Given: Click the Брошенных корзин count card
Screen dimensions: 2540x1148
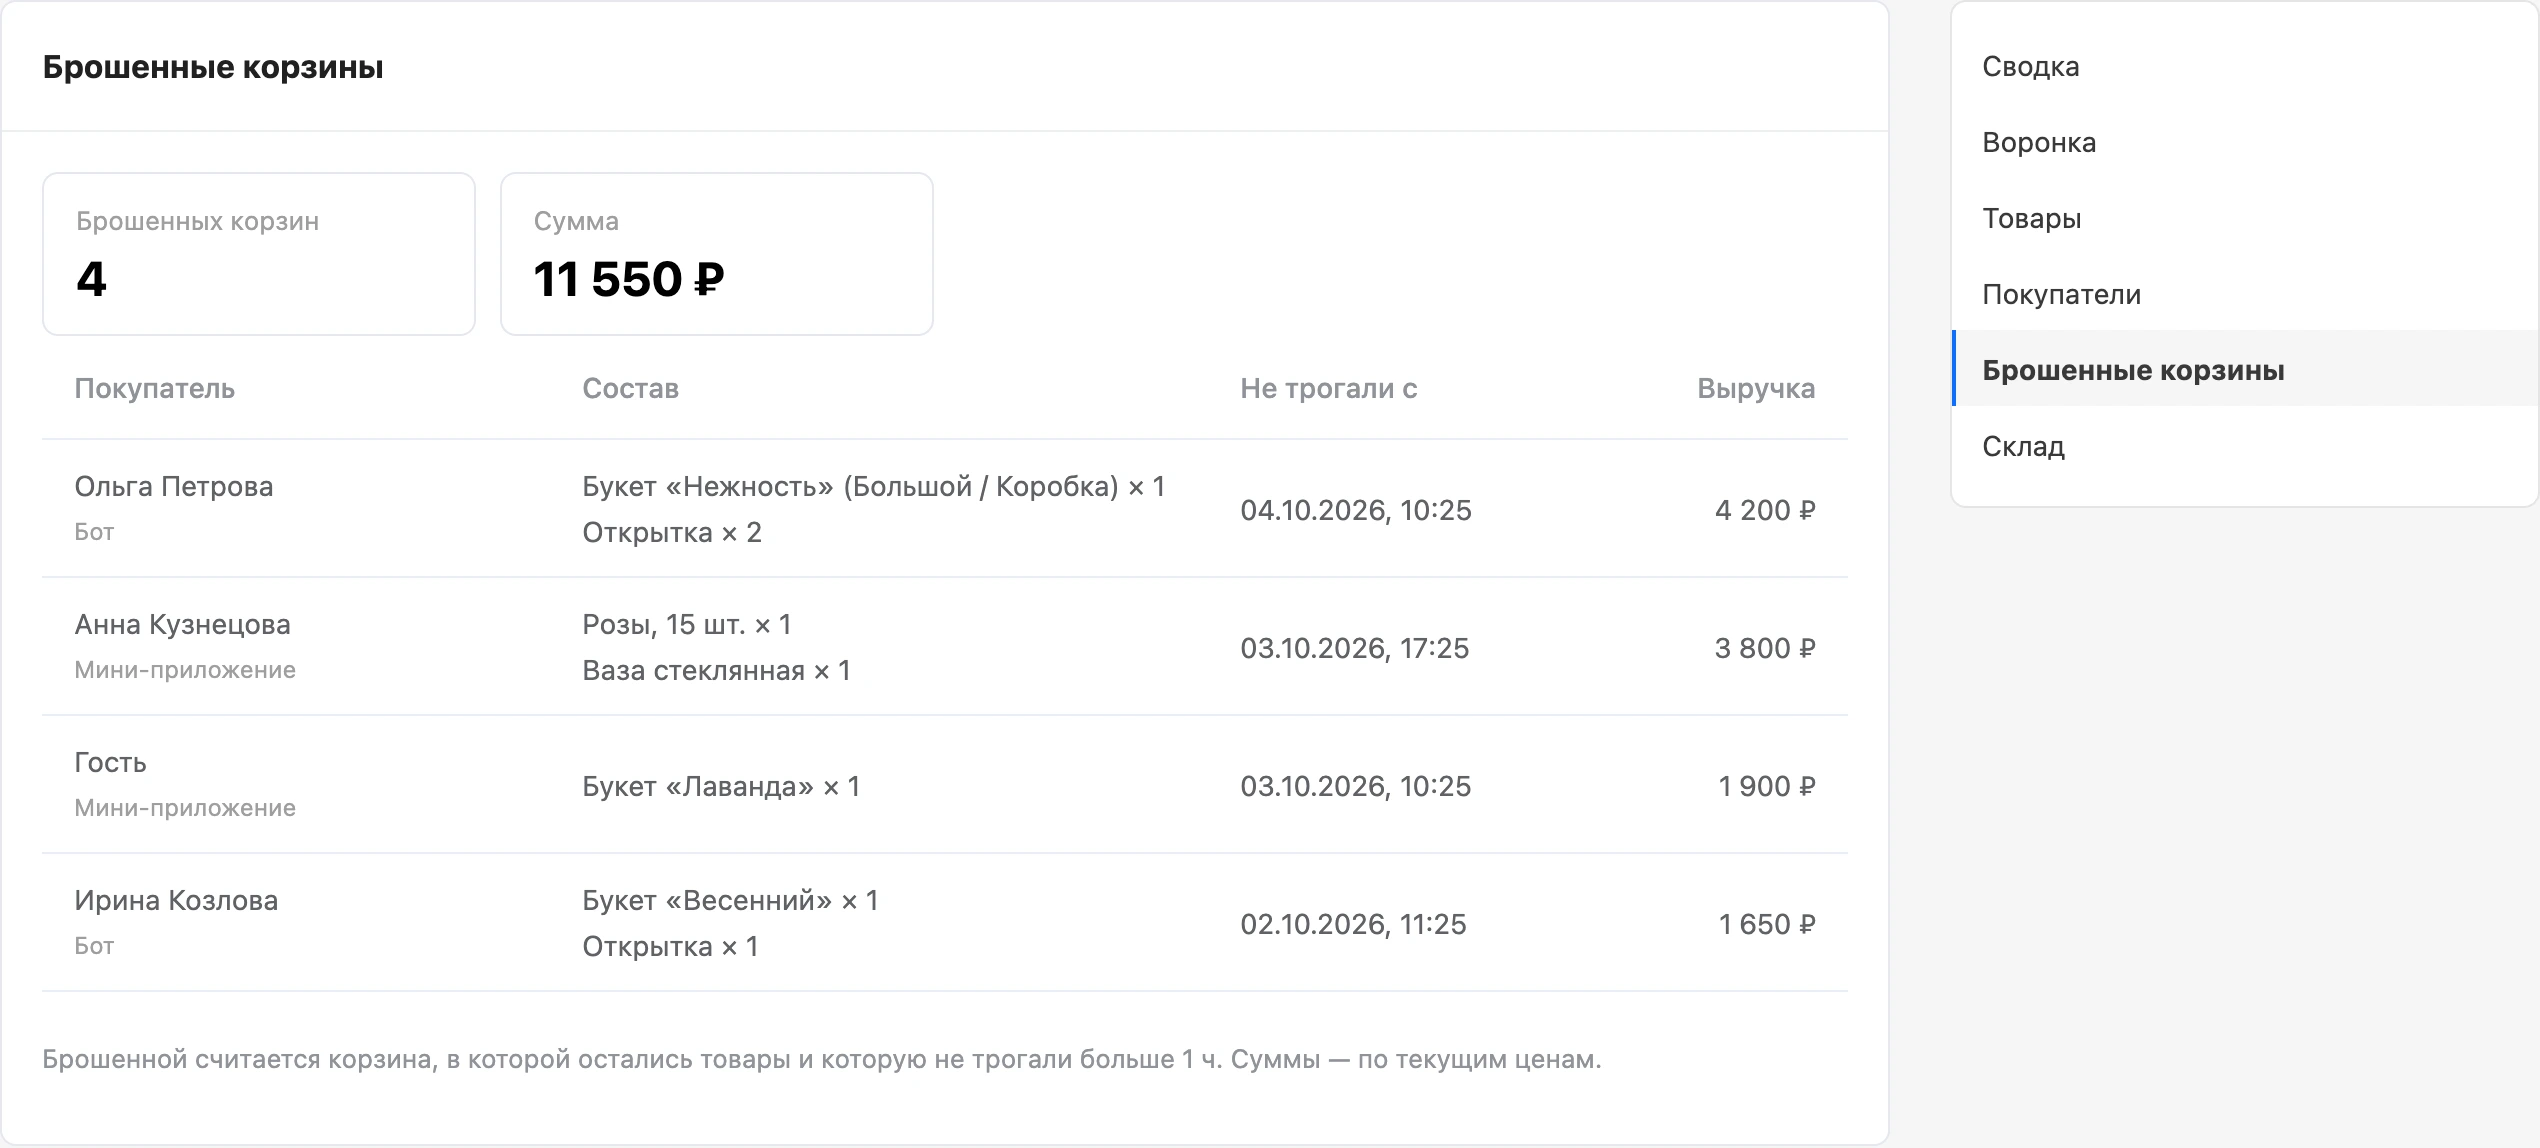Looking at the screenshot, I should click(x=259, y=254).
